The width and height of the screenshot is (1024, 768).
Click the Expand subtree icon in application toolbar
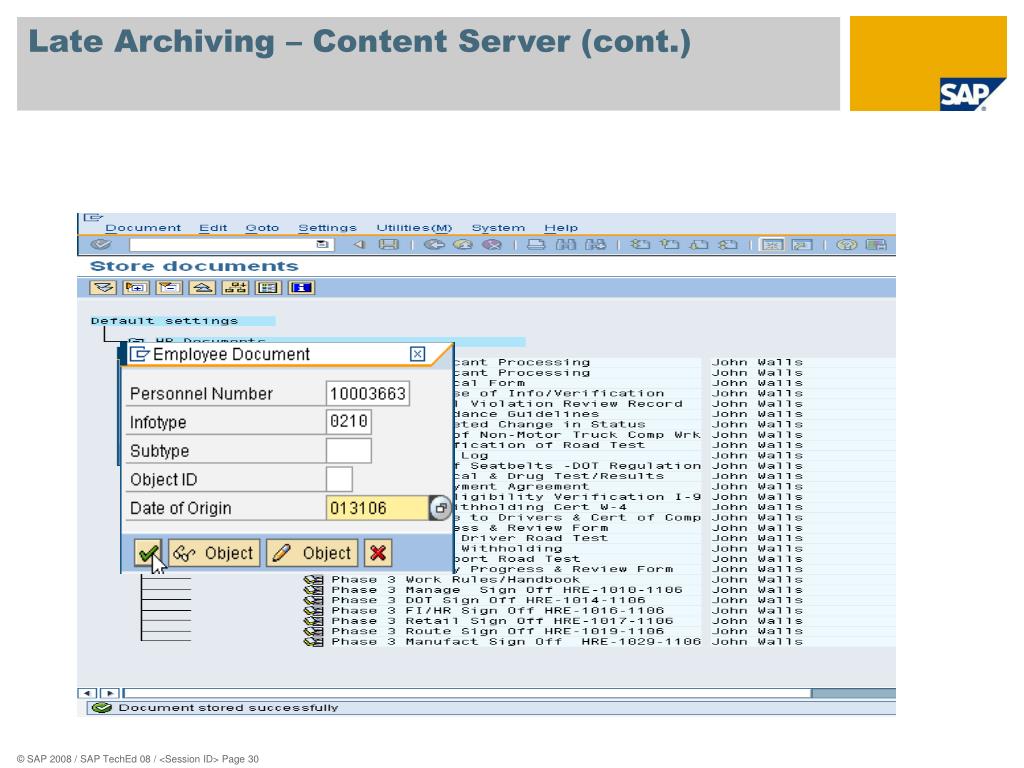[136, 287]
